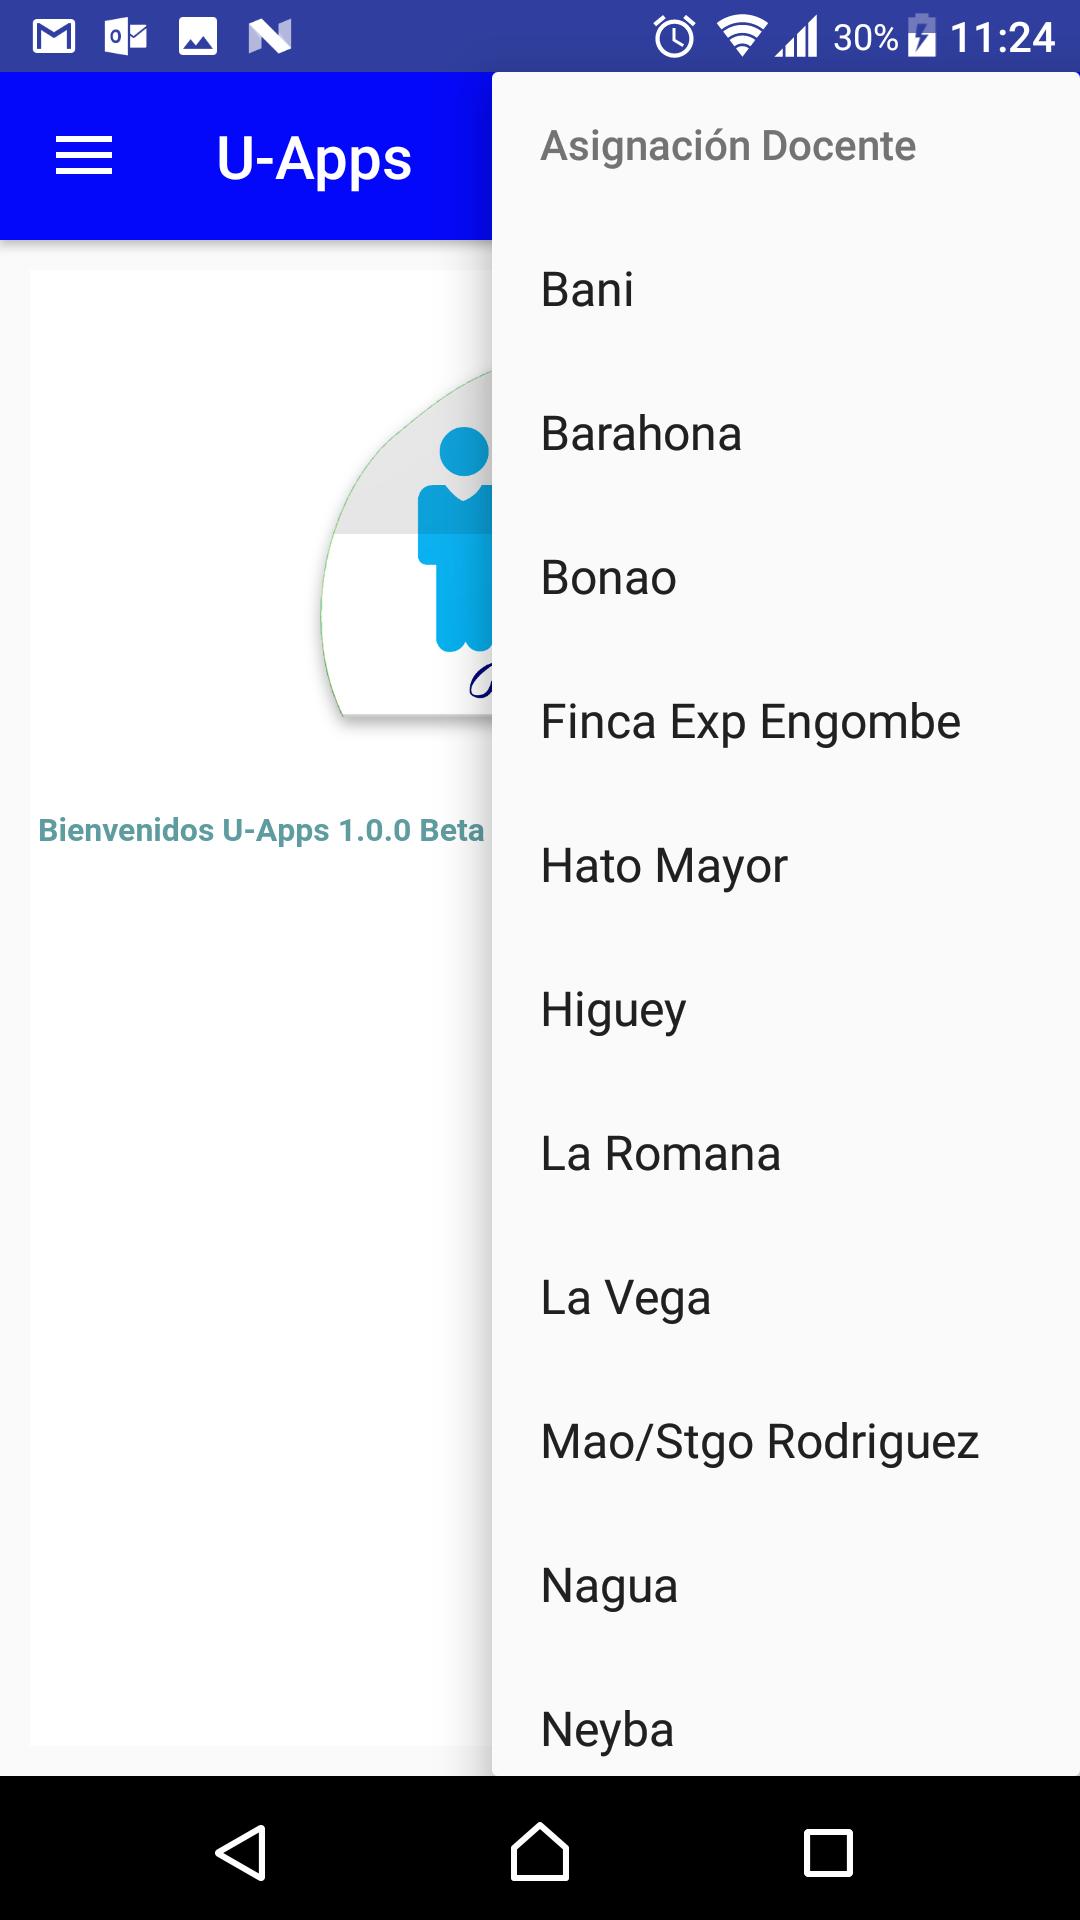Tap the Android N notification icon
The width and height of the screenshot is (1080, 1920).
tap(270, 37)
